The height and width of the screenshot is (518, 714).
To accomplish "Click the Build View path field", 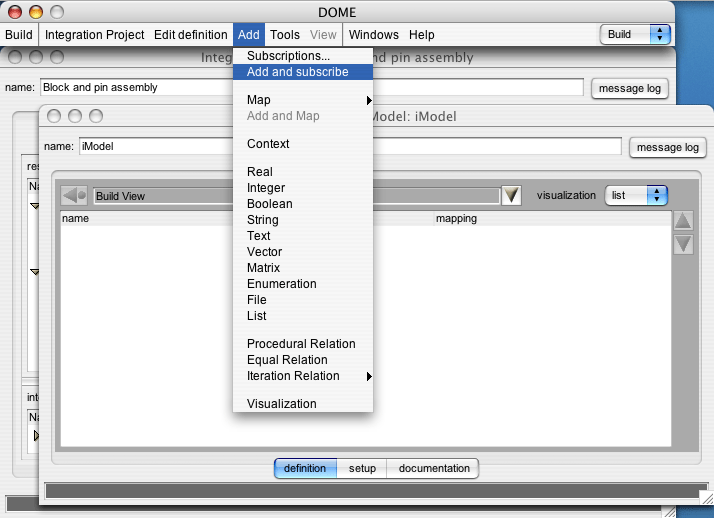I will (296, 196).
